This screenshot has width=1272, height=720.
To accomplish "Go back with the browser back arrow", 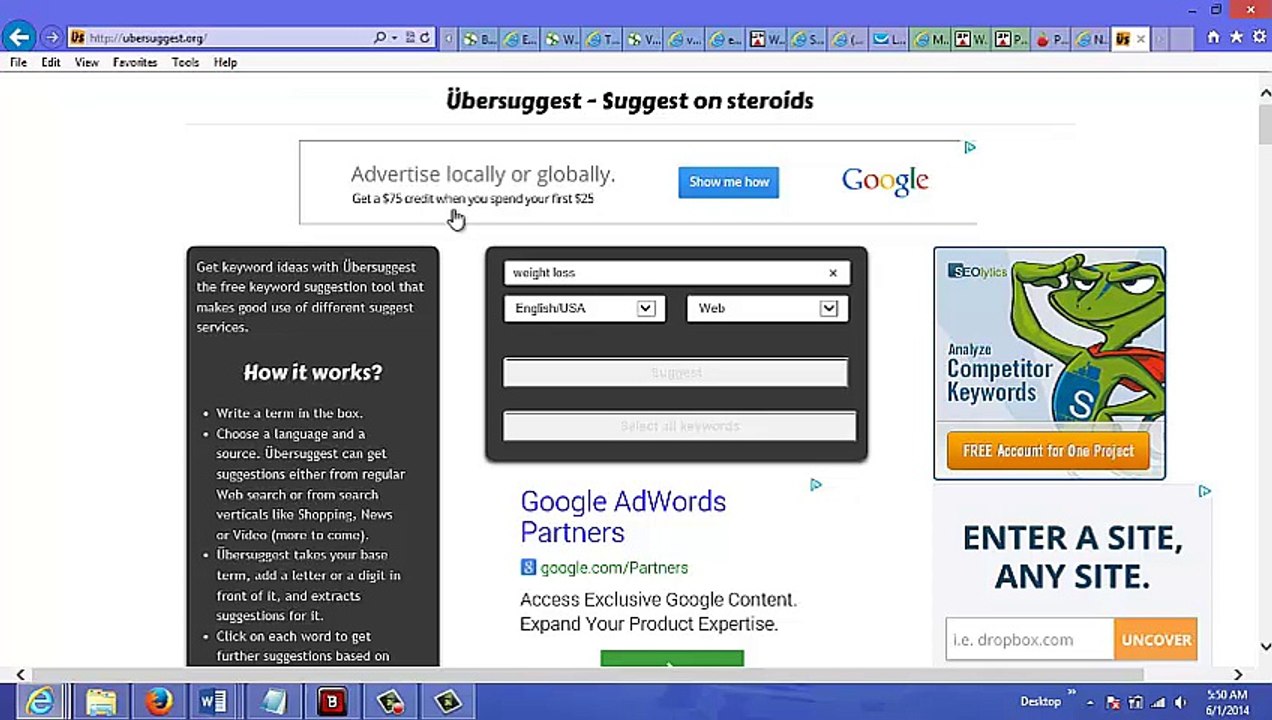I will click(19, 38).
